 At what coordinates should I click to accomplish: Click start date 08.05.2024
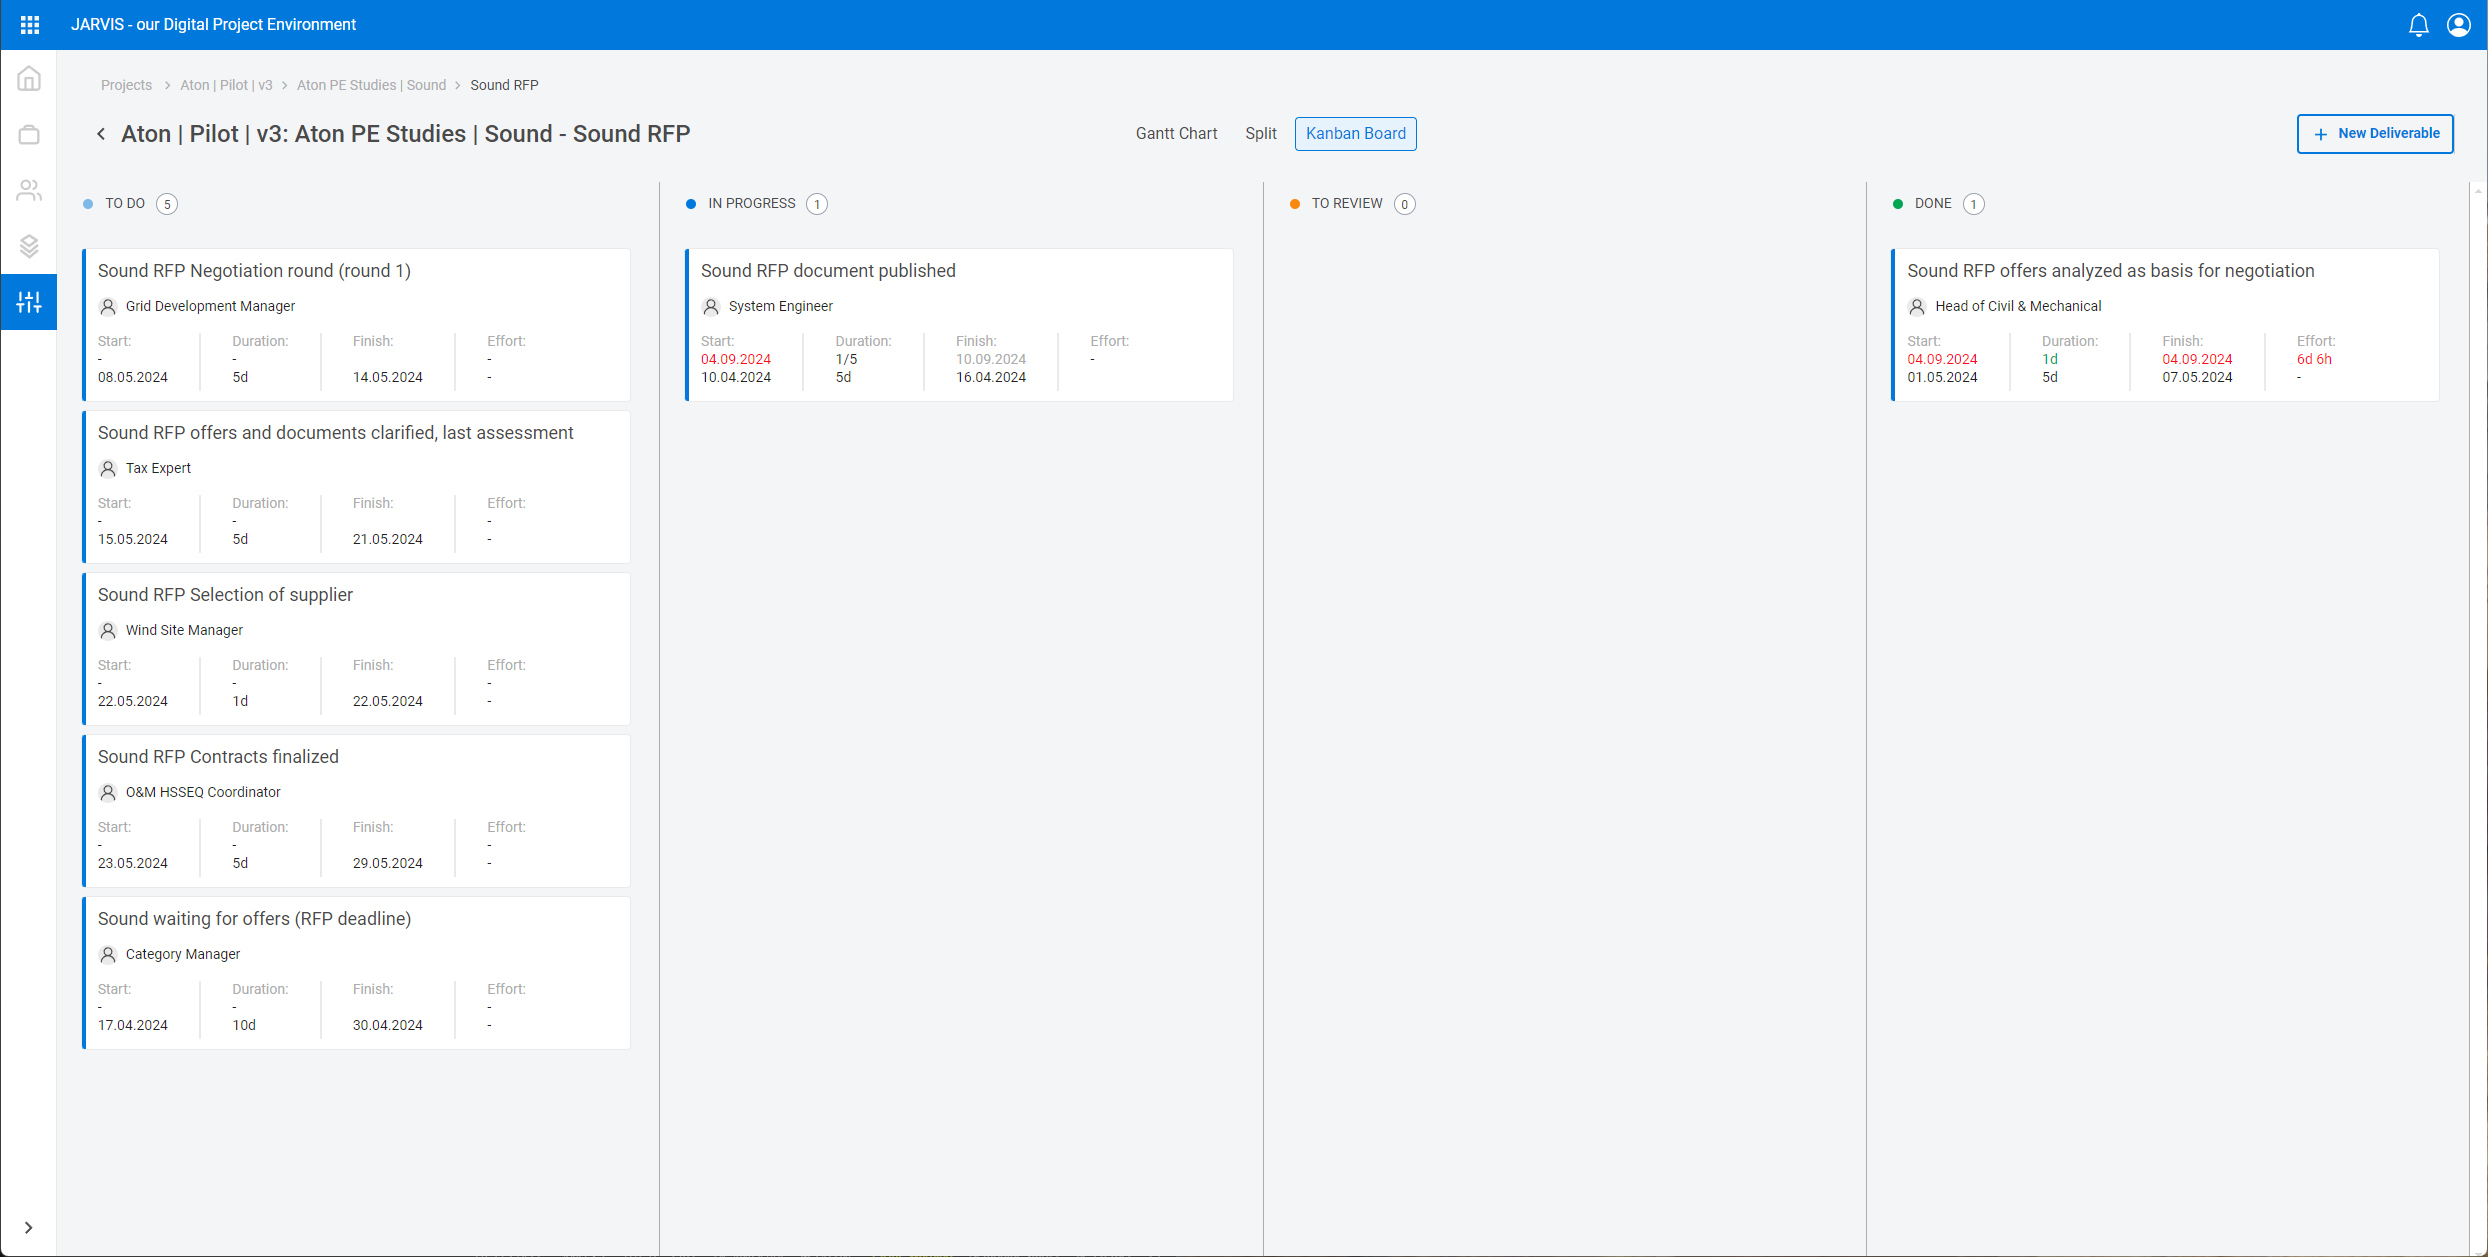pos(133,377)
